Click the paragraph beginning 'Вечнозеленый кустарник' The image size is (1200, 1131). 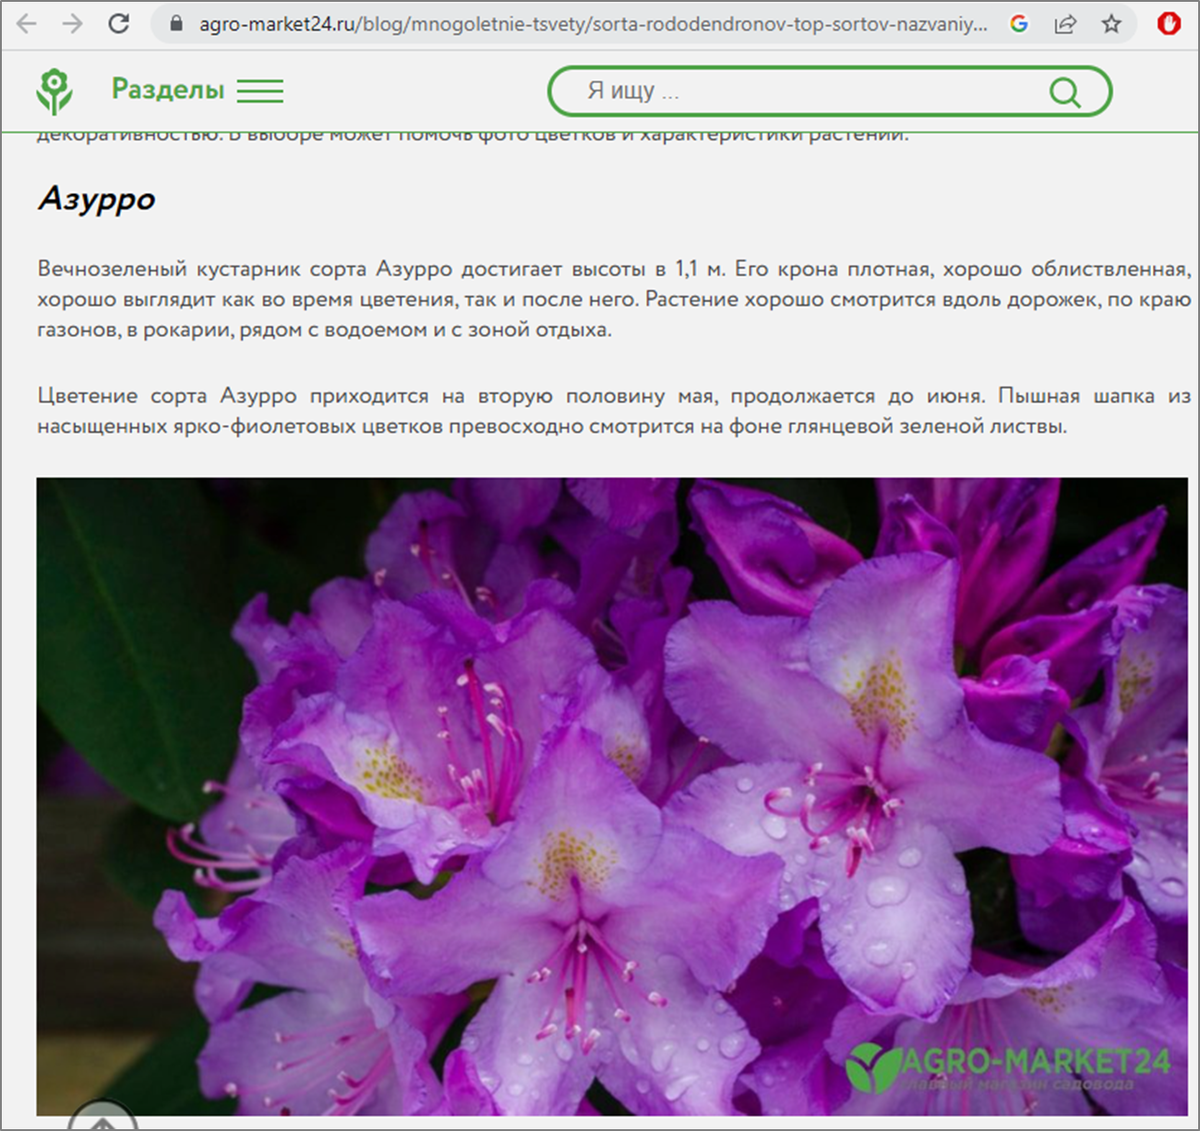613,299
